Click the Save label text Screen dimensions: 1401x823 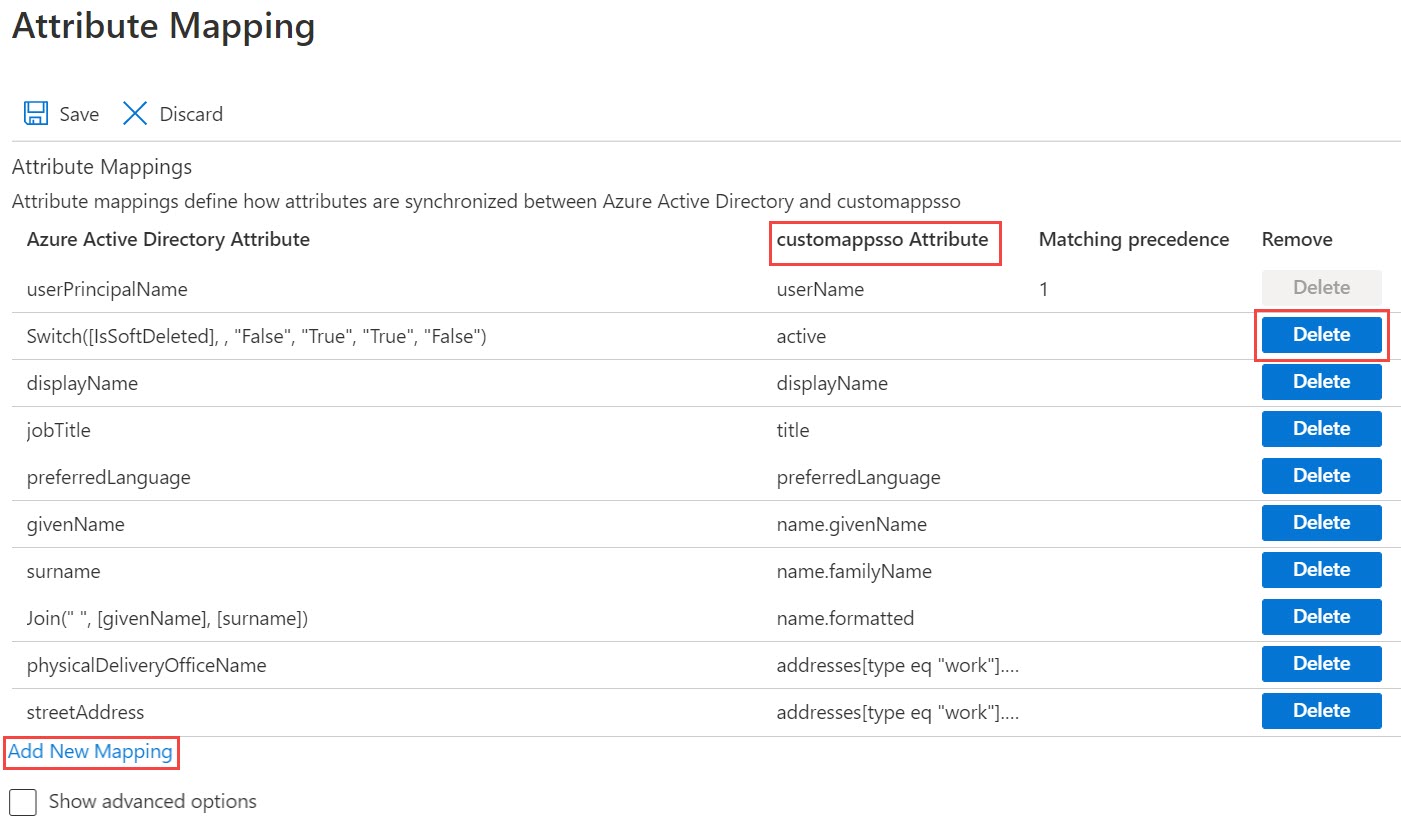79,114
